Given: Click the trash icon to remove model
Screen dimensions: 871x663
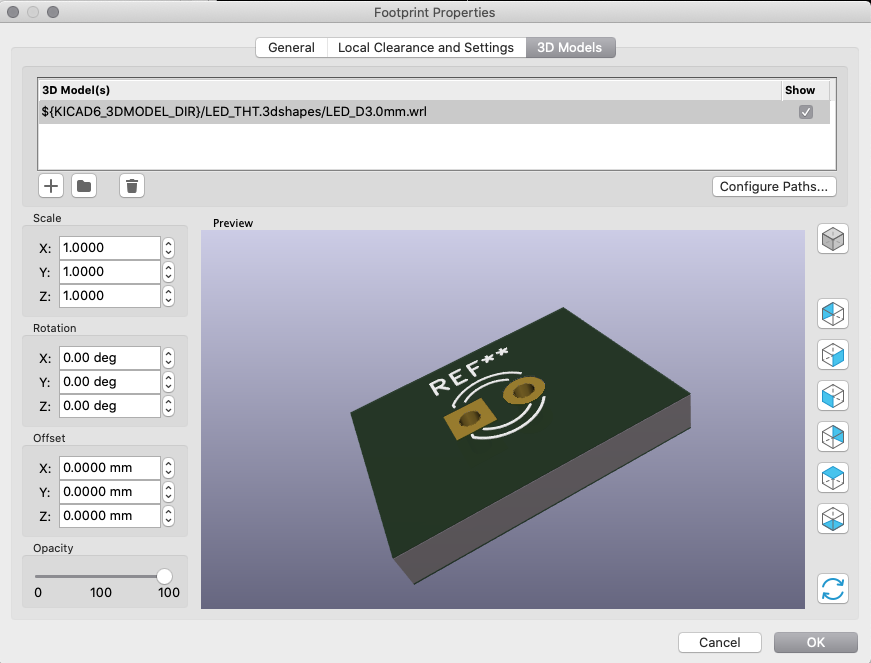Looking at the screenshot, I should [x=132, y=185].
